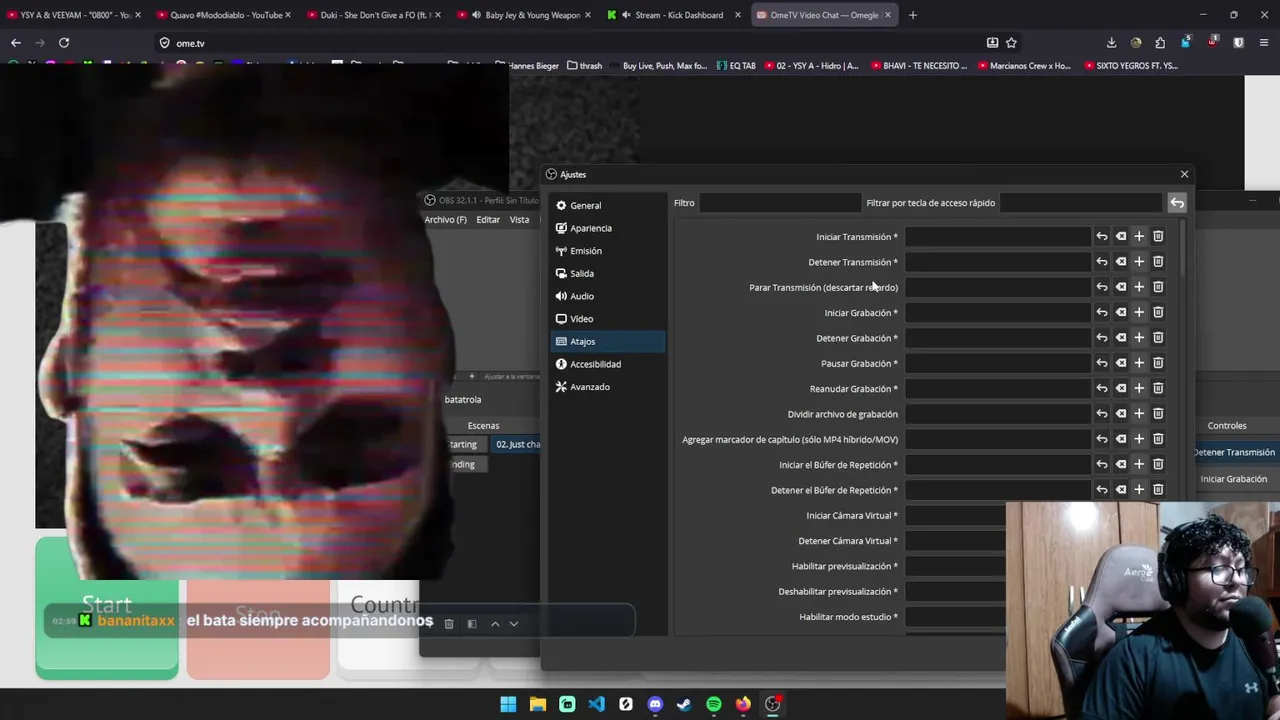The image size is (1280, 720).
Task: Click the Iniciar Transmisión hotkey field
Action: pyautogui.click(x=997, y=237)
